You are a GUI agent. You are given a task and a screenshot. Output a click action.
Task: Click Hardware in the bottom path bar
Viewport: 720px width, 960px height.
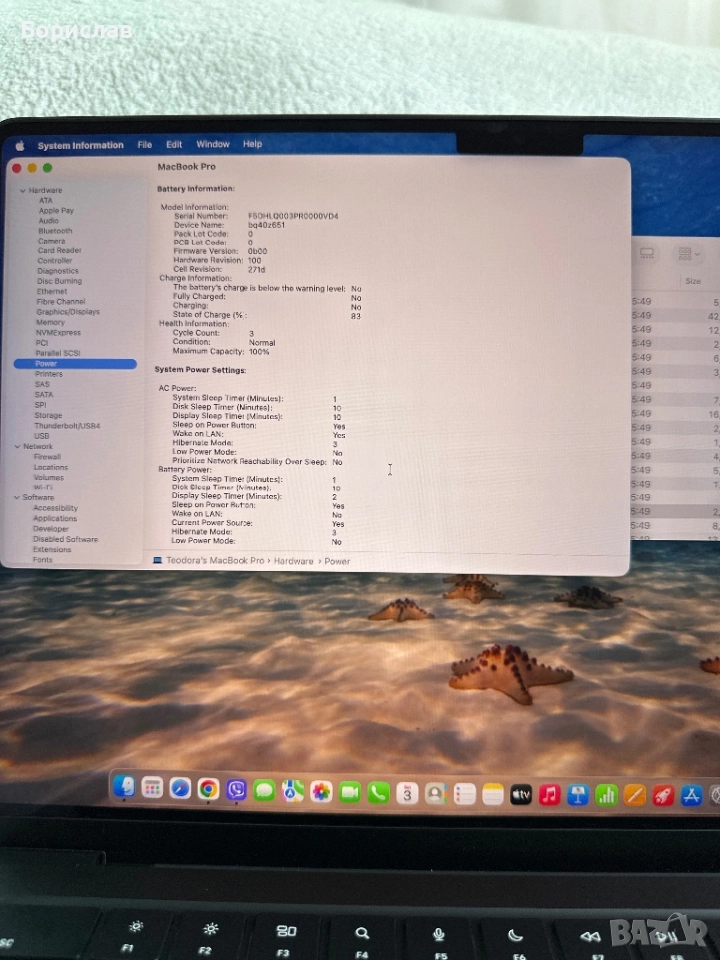pos(293,561)
